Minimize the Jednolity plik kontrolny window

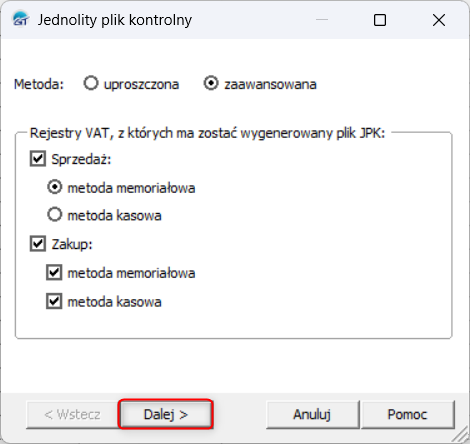[x=322, y=20]
